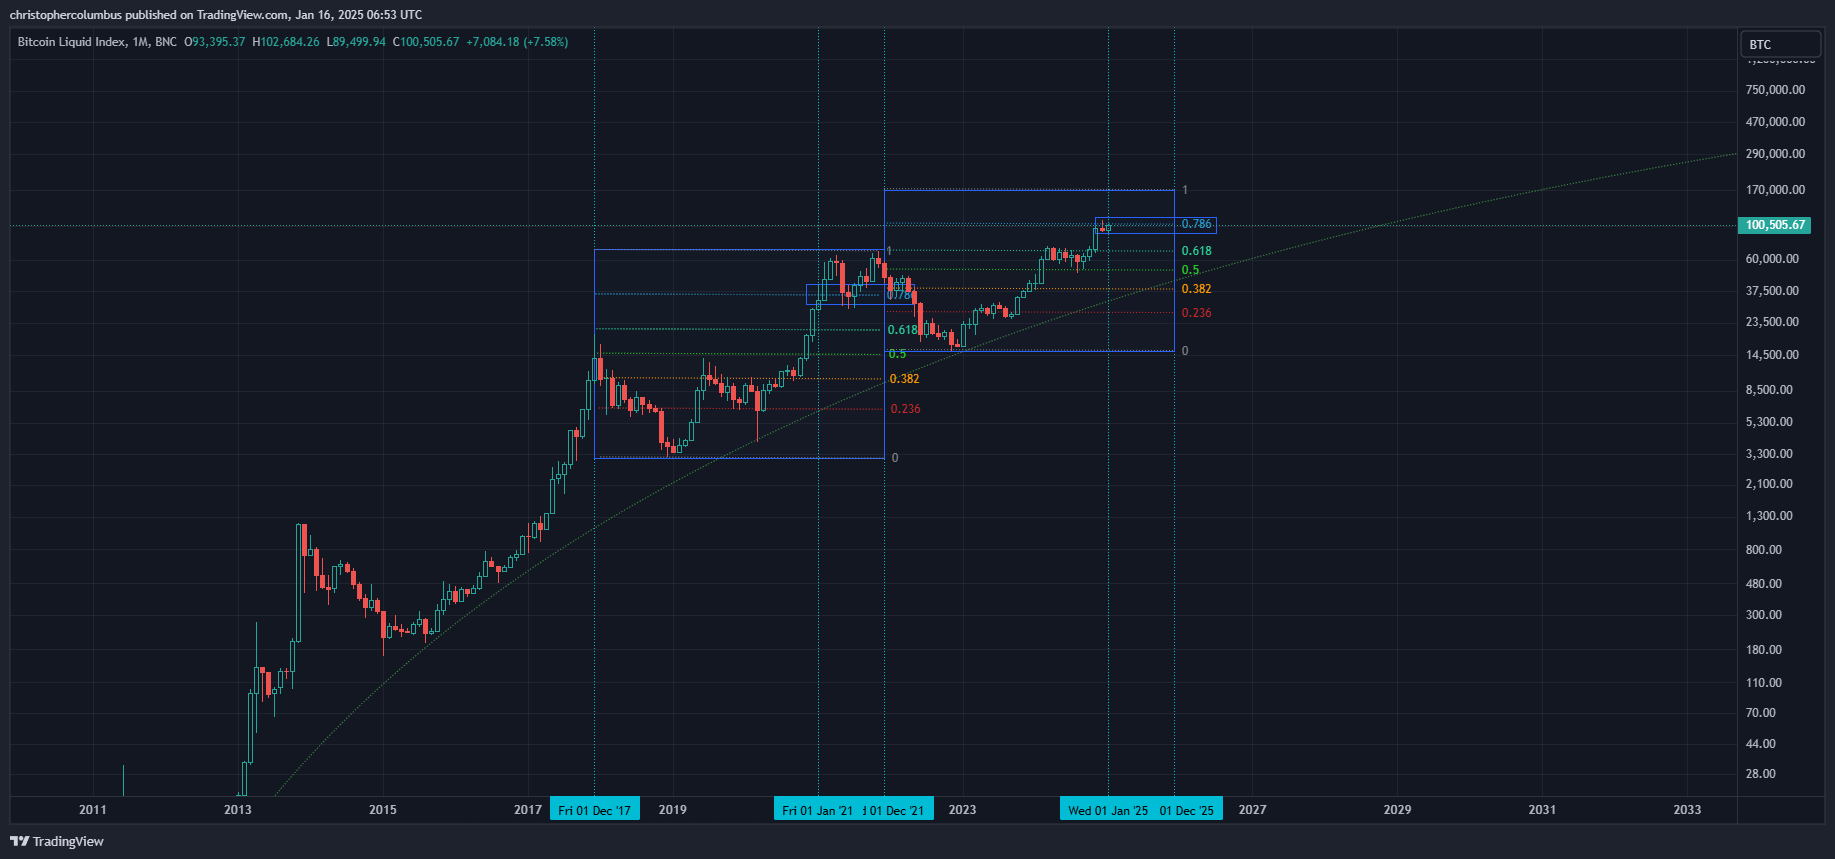
Task: Open the BTC currency selector on price axis
Action: coord(1780,44)
